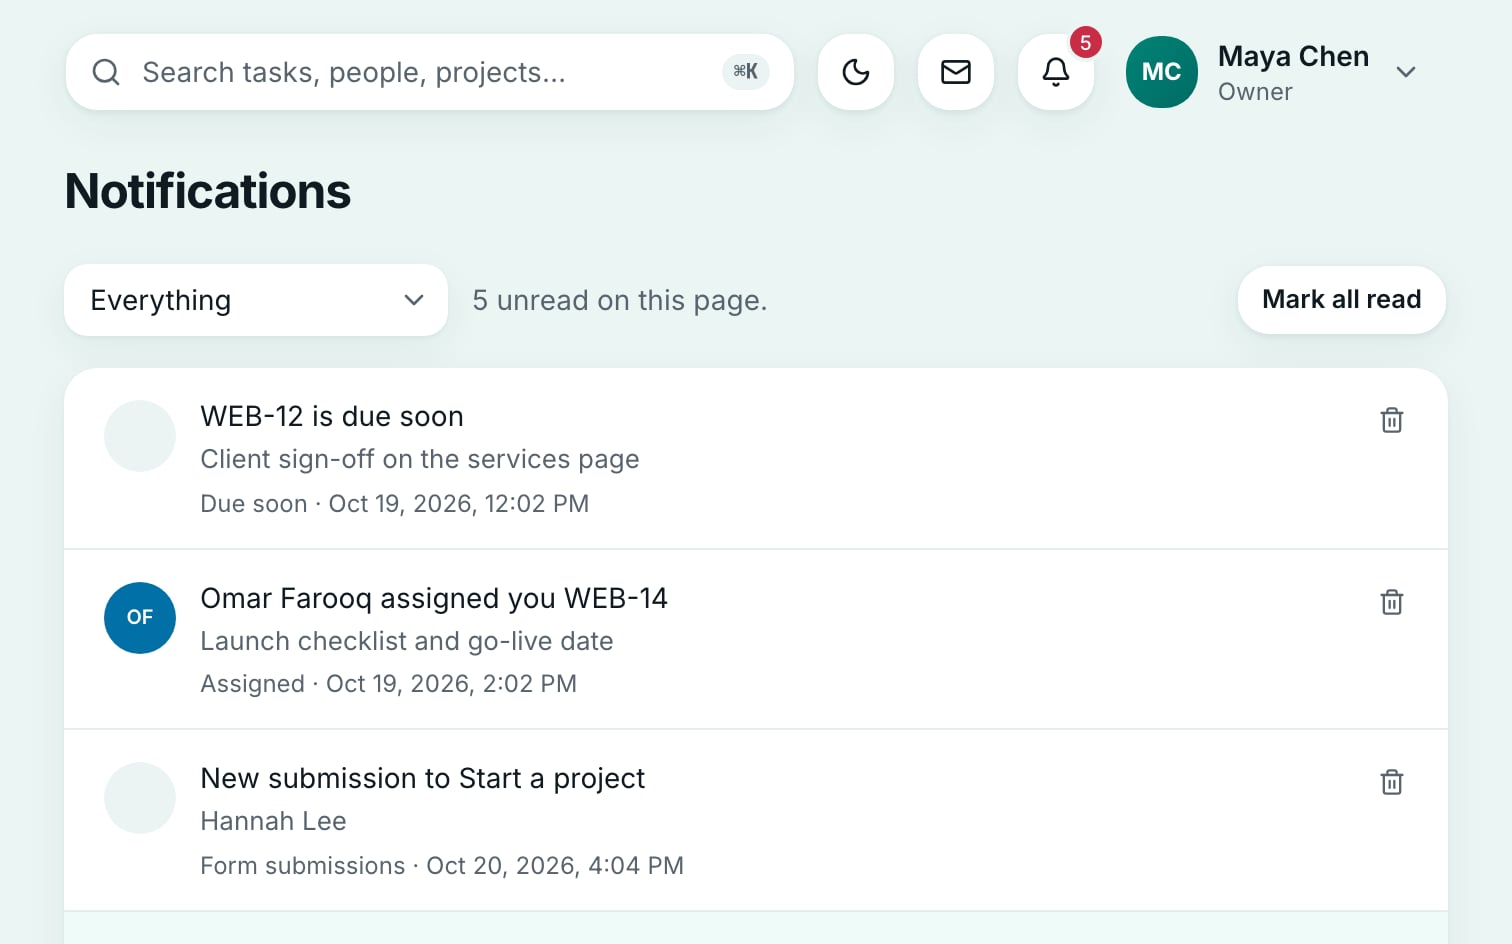
Task: Open the messages envelope icon
Action: (x=956, y=72)
